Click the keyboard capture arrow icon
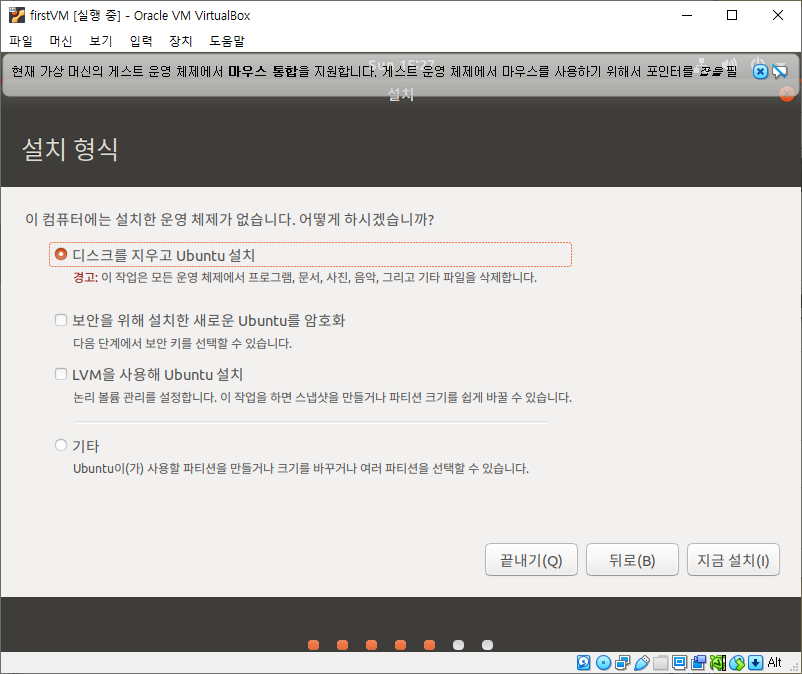 point(755,663)
